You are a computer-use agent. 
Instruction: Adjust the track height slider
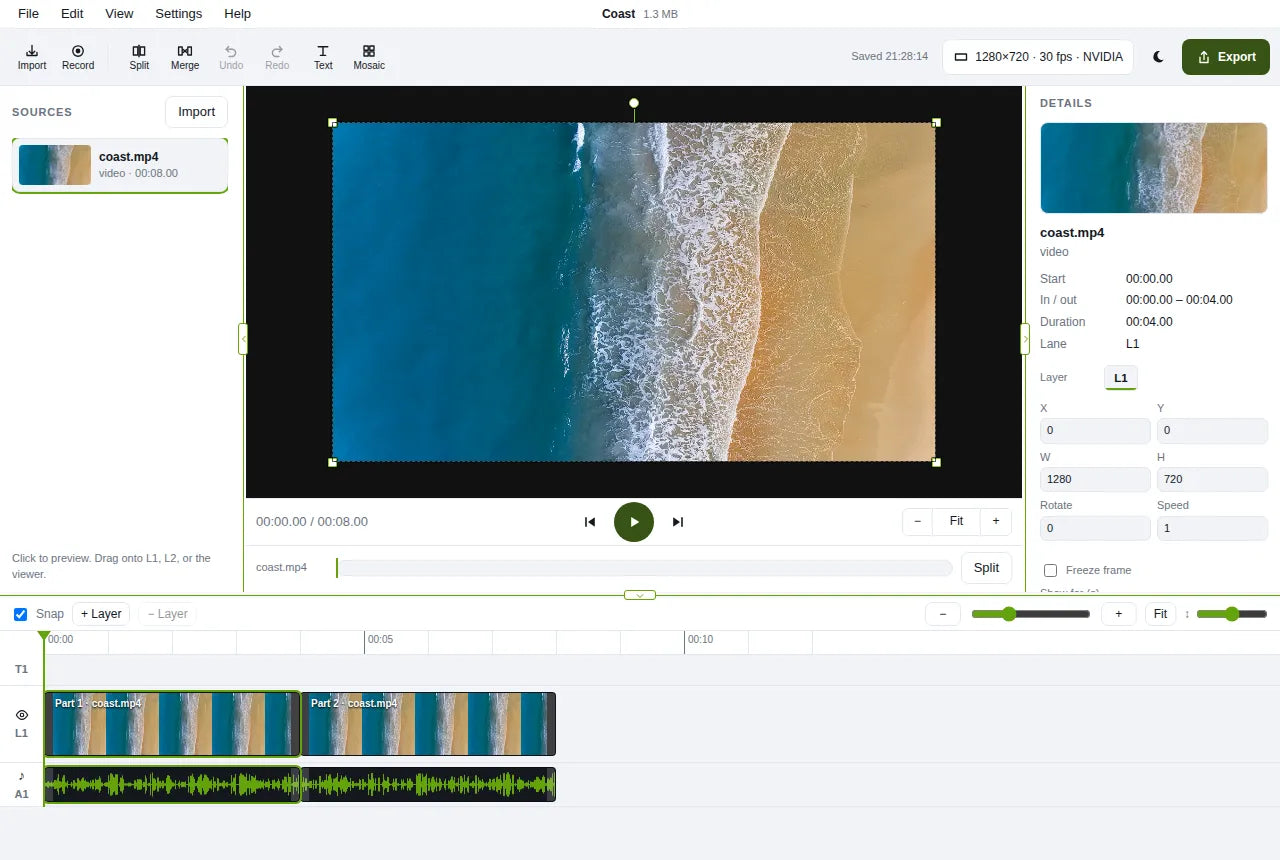(x=1232, y=614)
